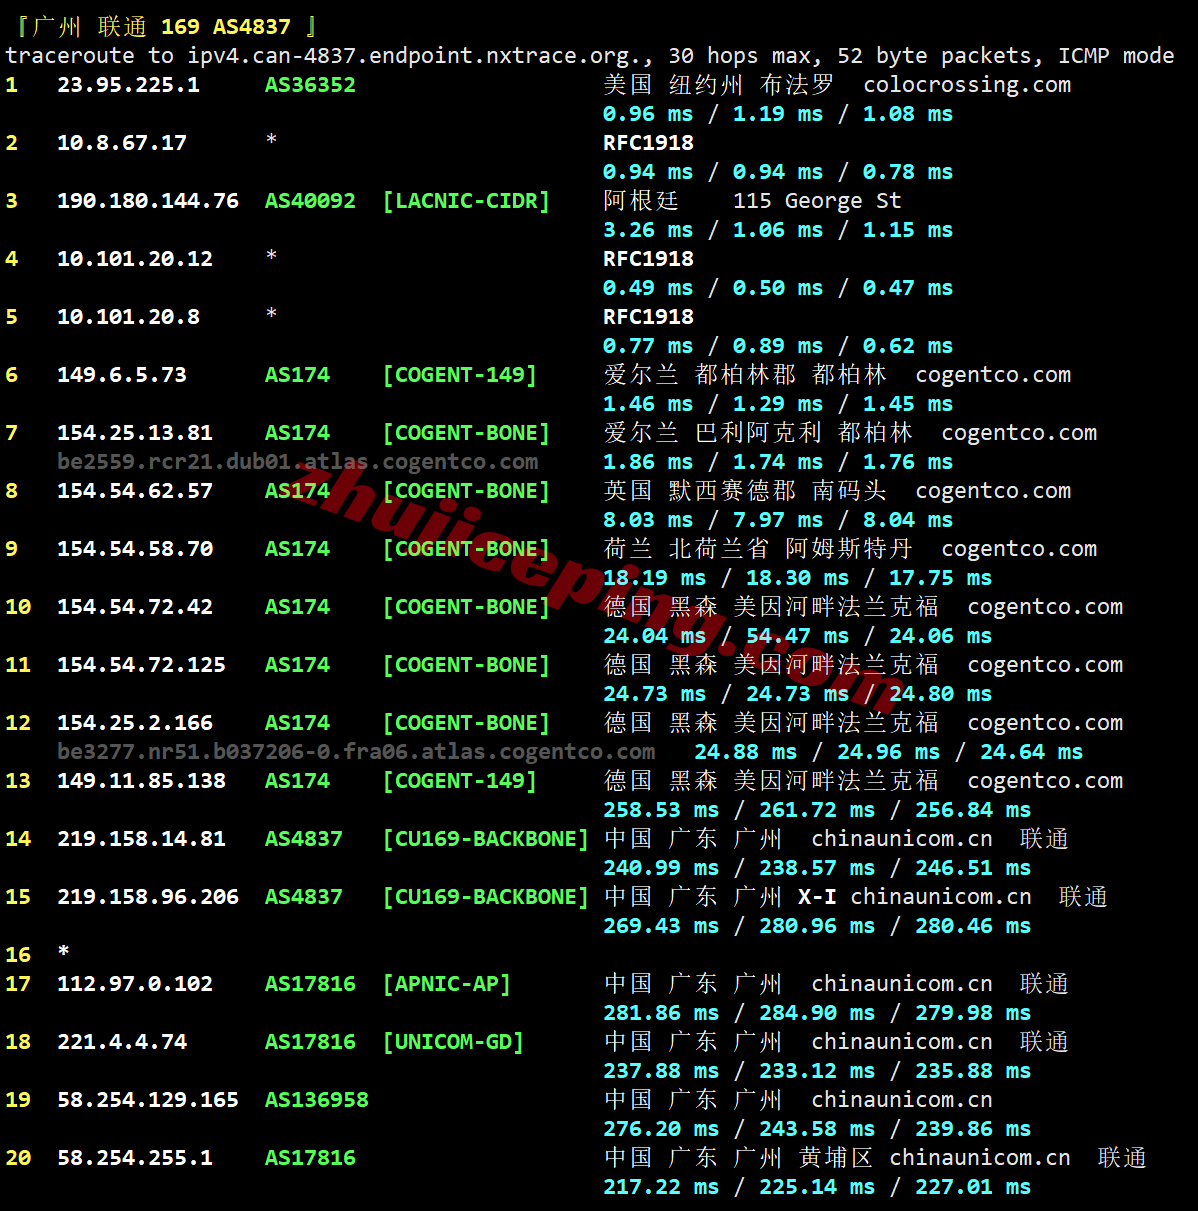The width and height of the screenshot is (1198, 1211).
Task: Click the asterisk on hop 16
Action: pos(63,951)
